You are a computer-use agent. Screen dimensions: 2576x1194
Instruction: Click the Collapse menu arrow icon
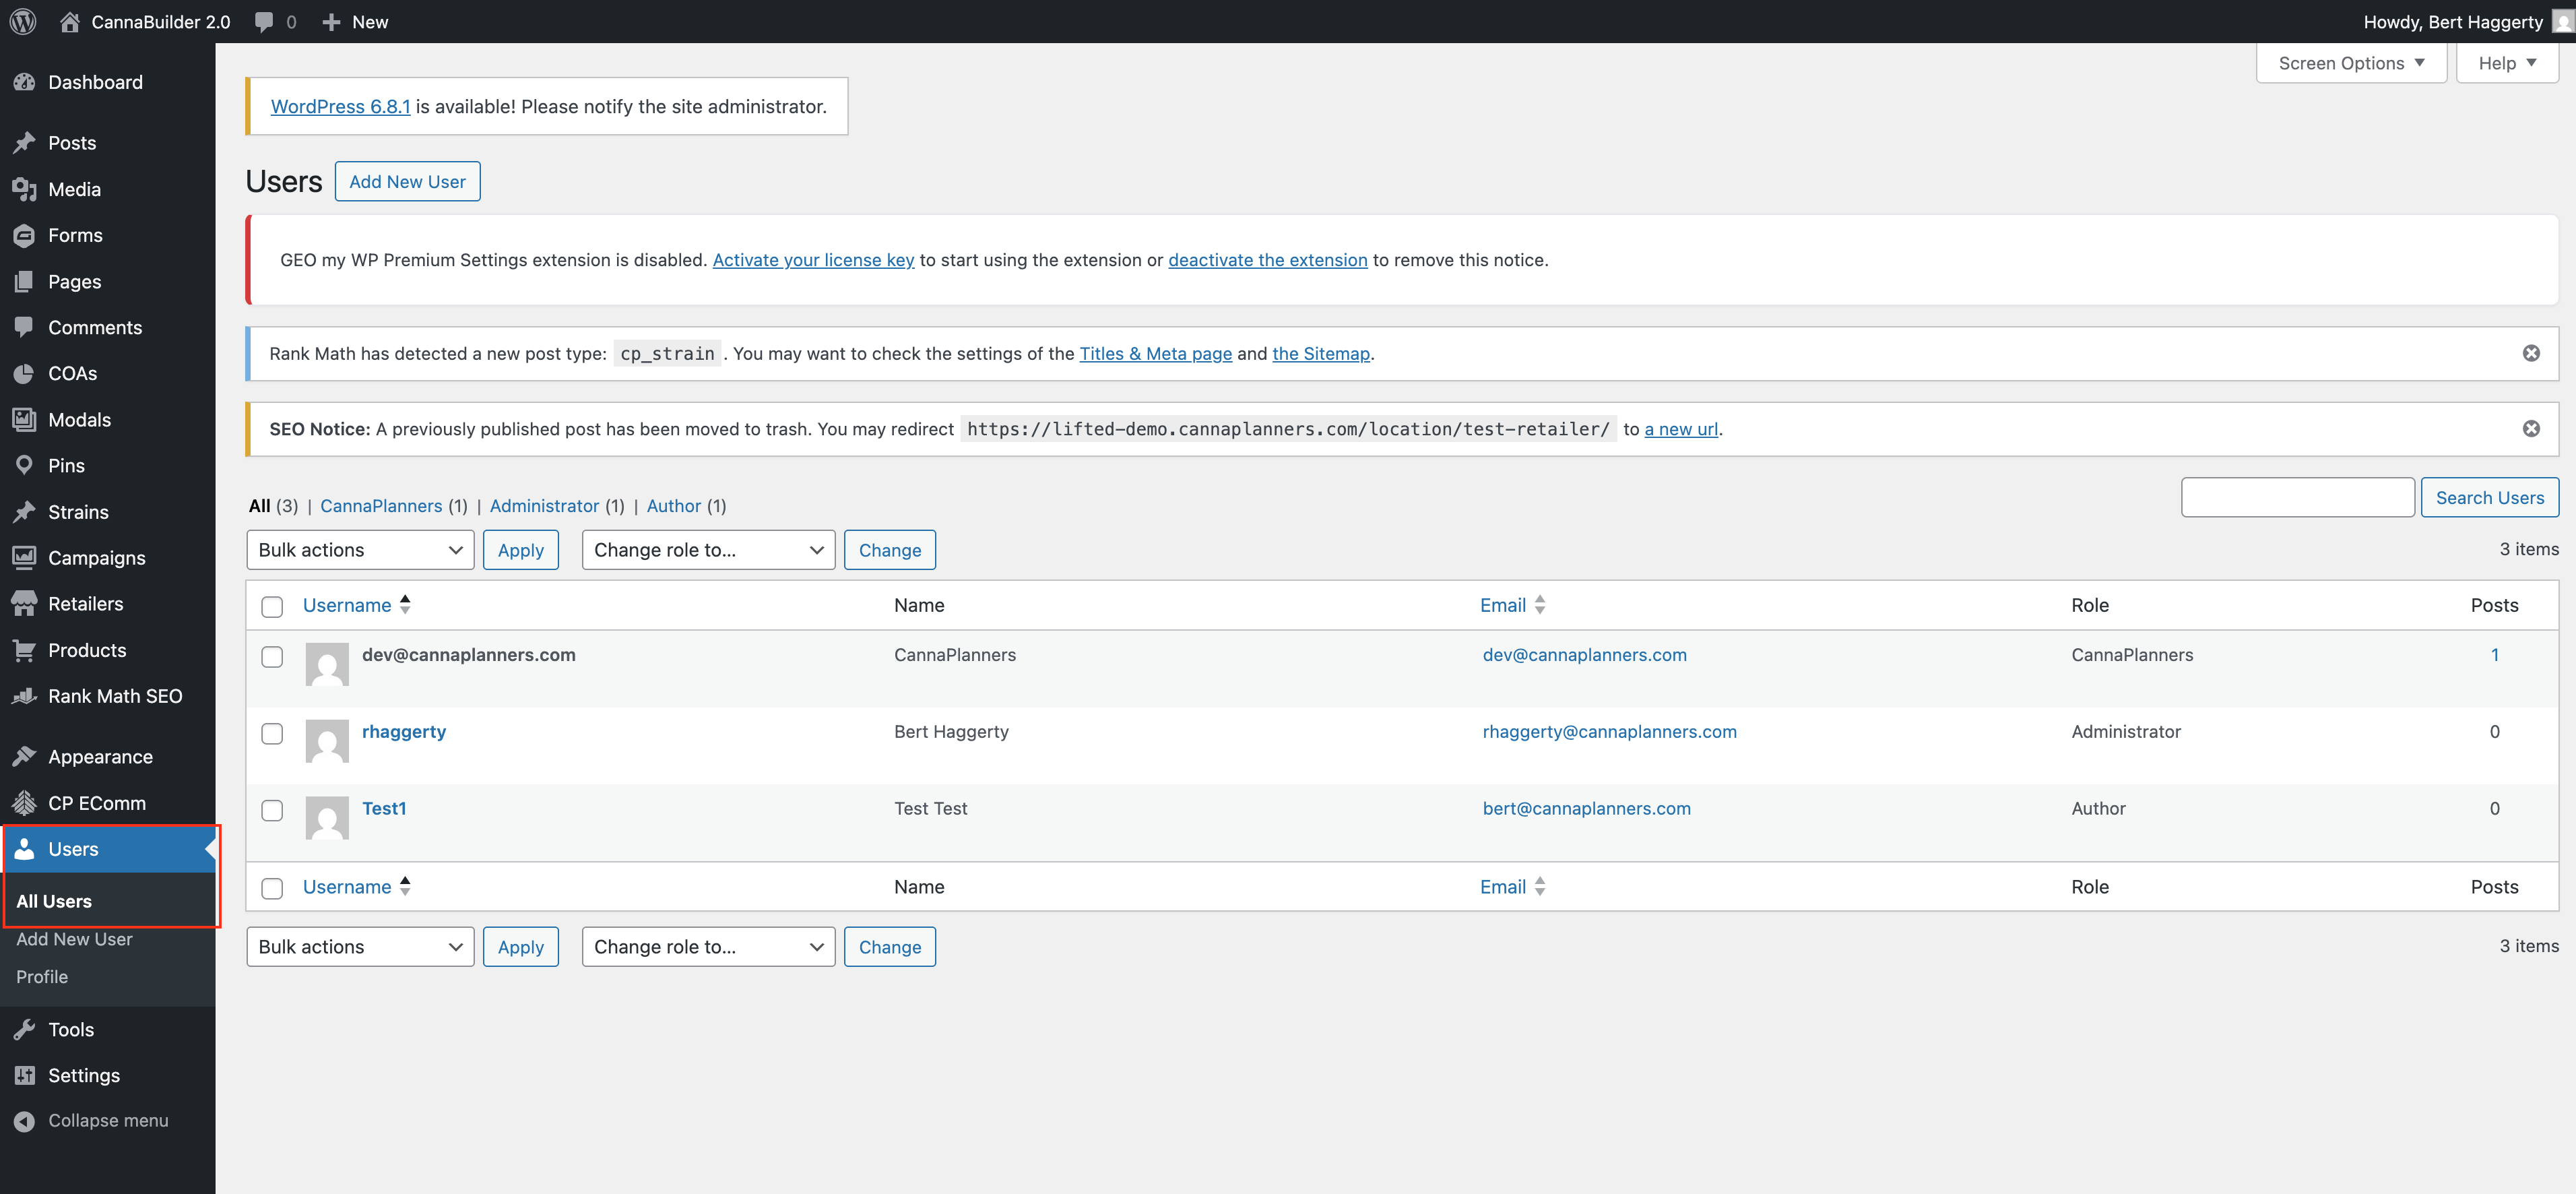coord(24,1121)
